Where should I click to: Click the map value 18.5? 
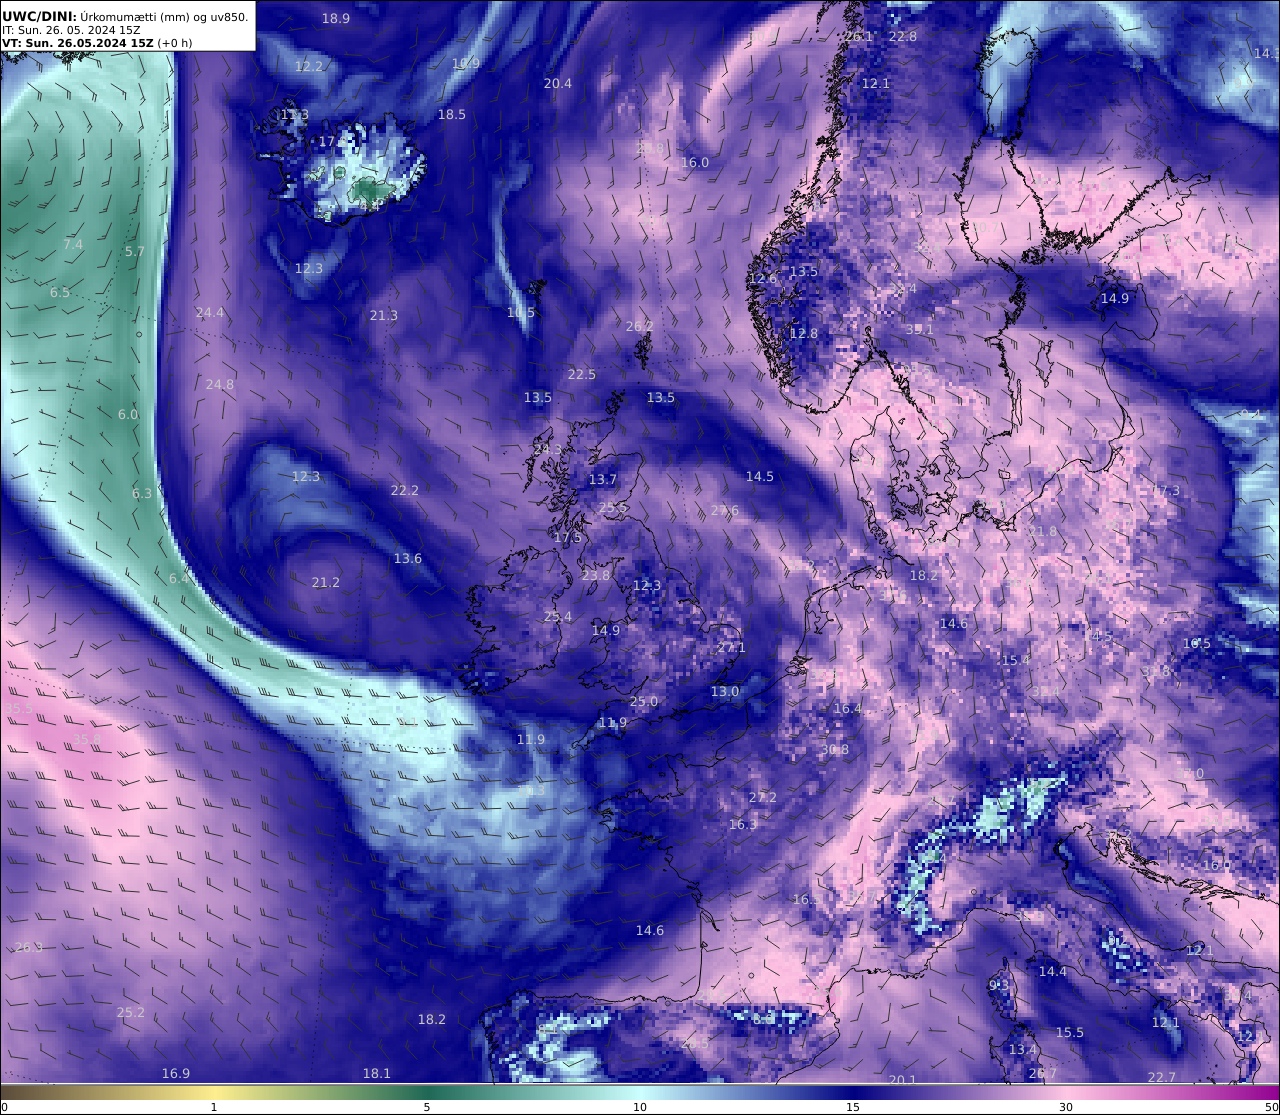(x=452, y=115)
